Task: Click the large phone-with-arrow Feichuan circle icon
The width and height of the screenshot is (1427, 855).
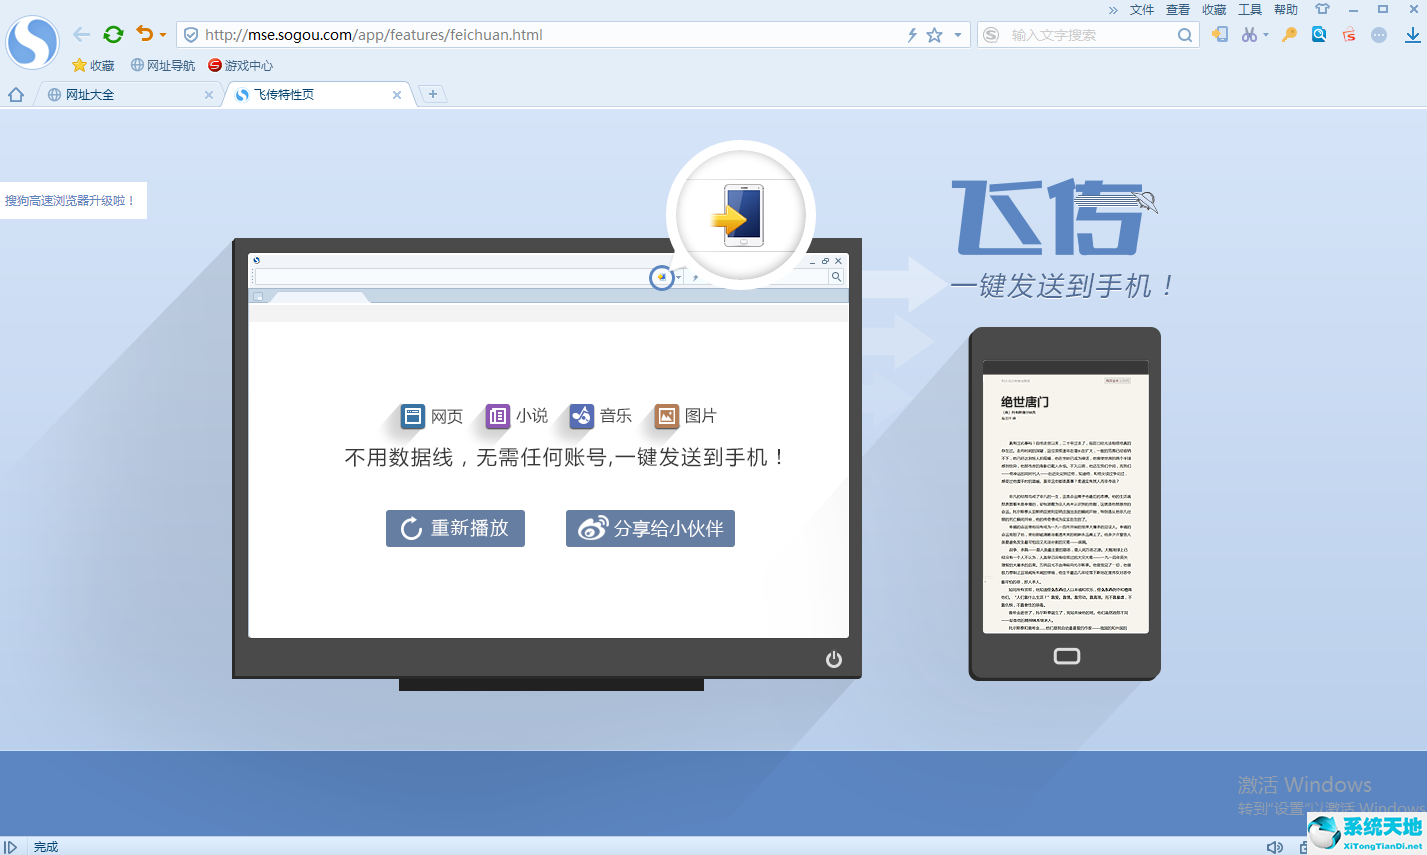Action: click(x=741, y=215)
